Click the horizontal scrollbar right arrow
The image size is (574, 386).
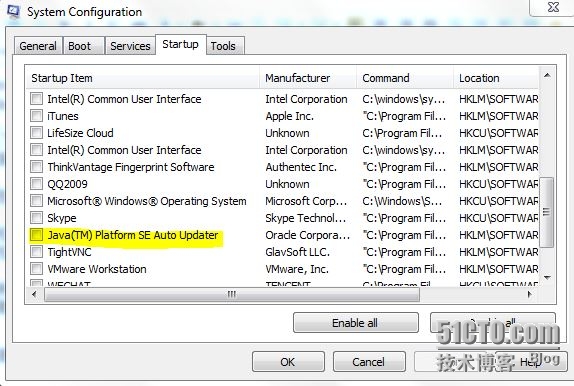(530, 294)
